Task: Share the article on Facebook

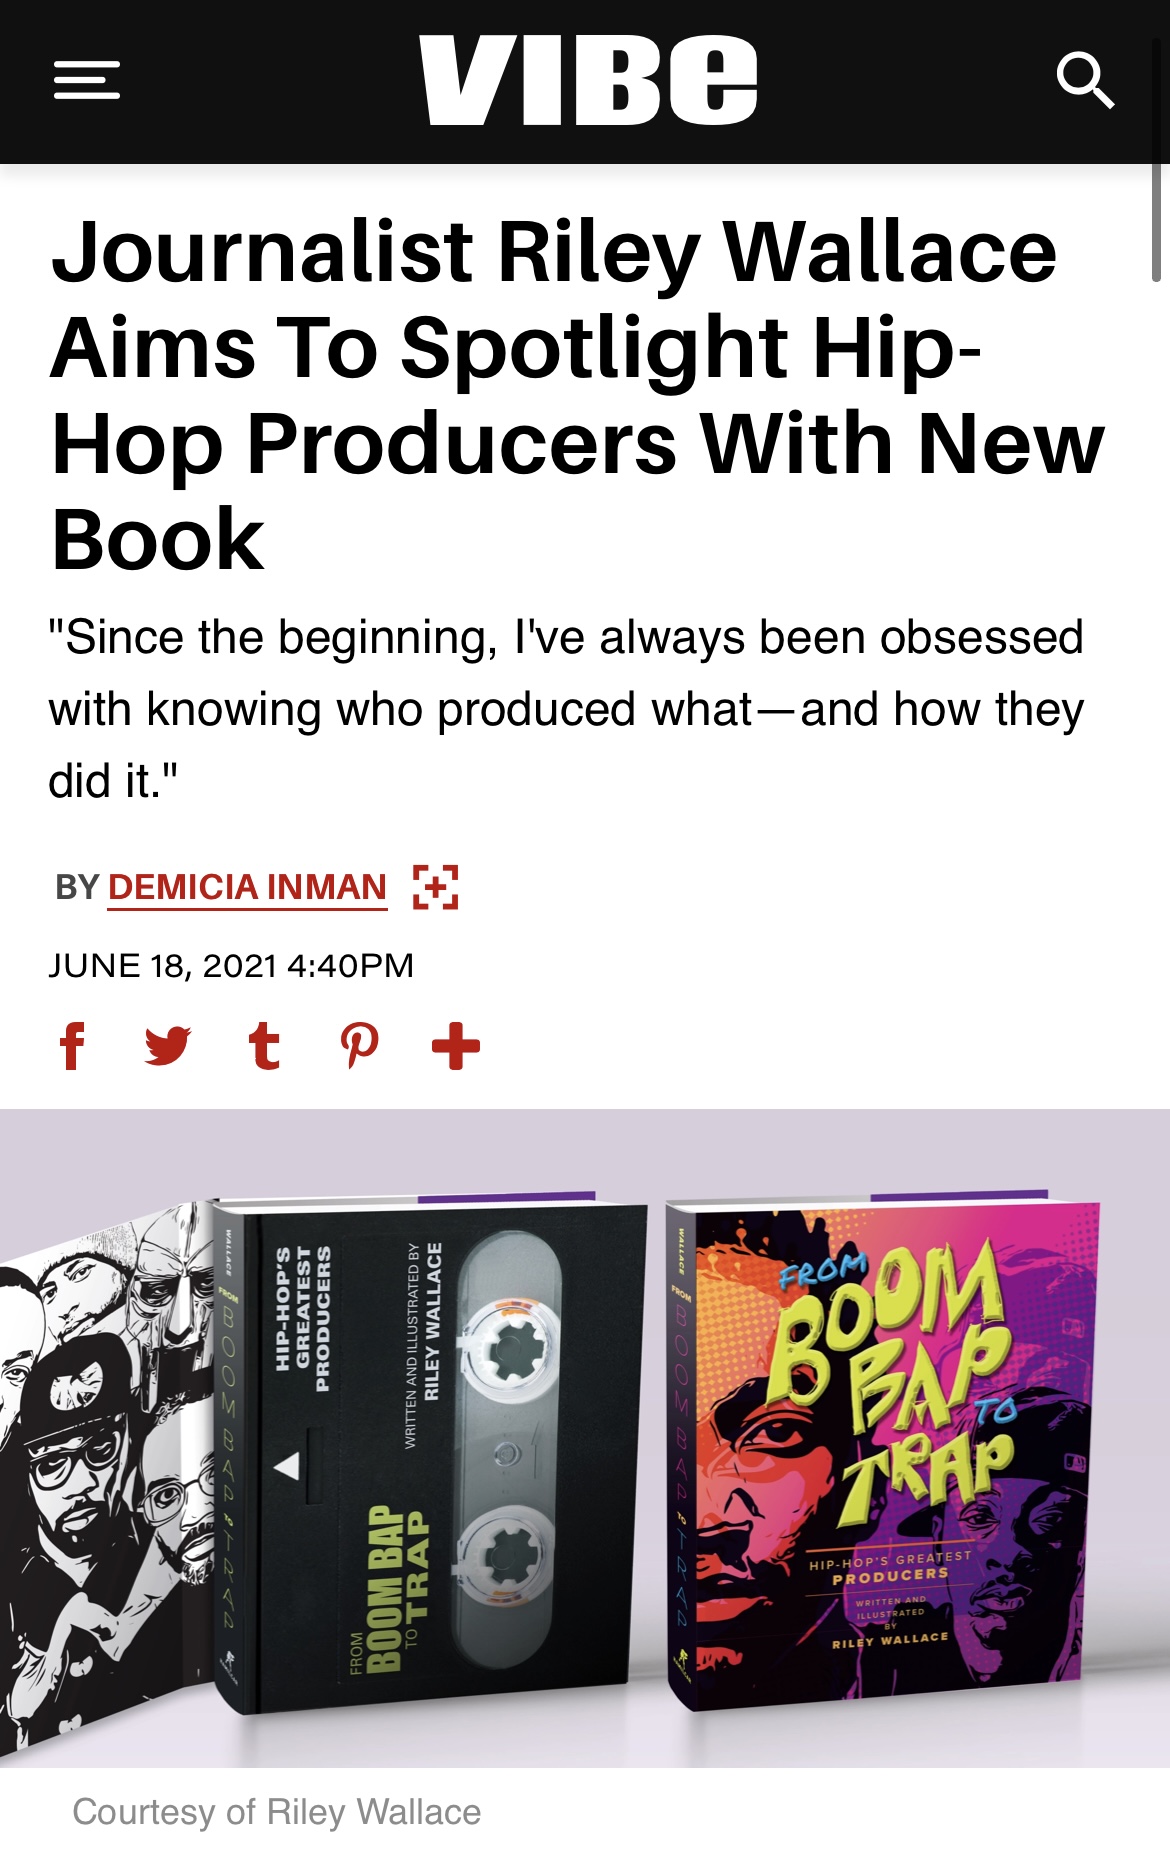Action: [72, 1046]
